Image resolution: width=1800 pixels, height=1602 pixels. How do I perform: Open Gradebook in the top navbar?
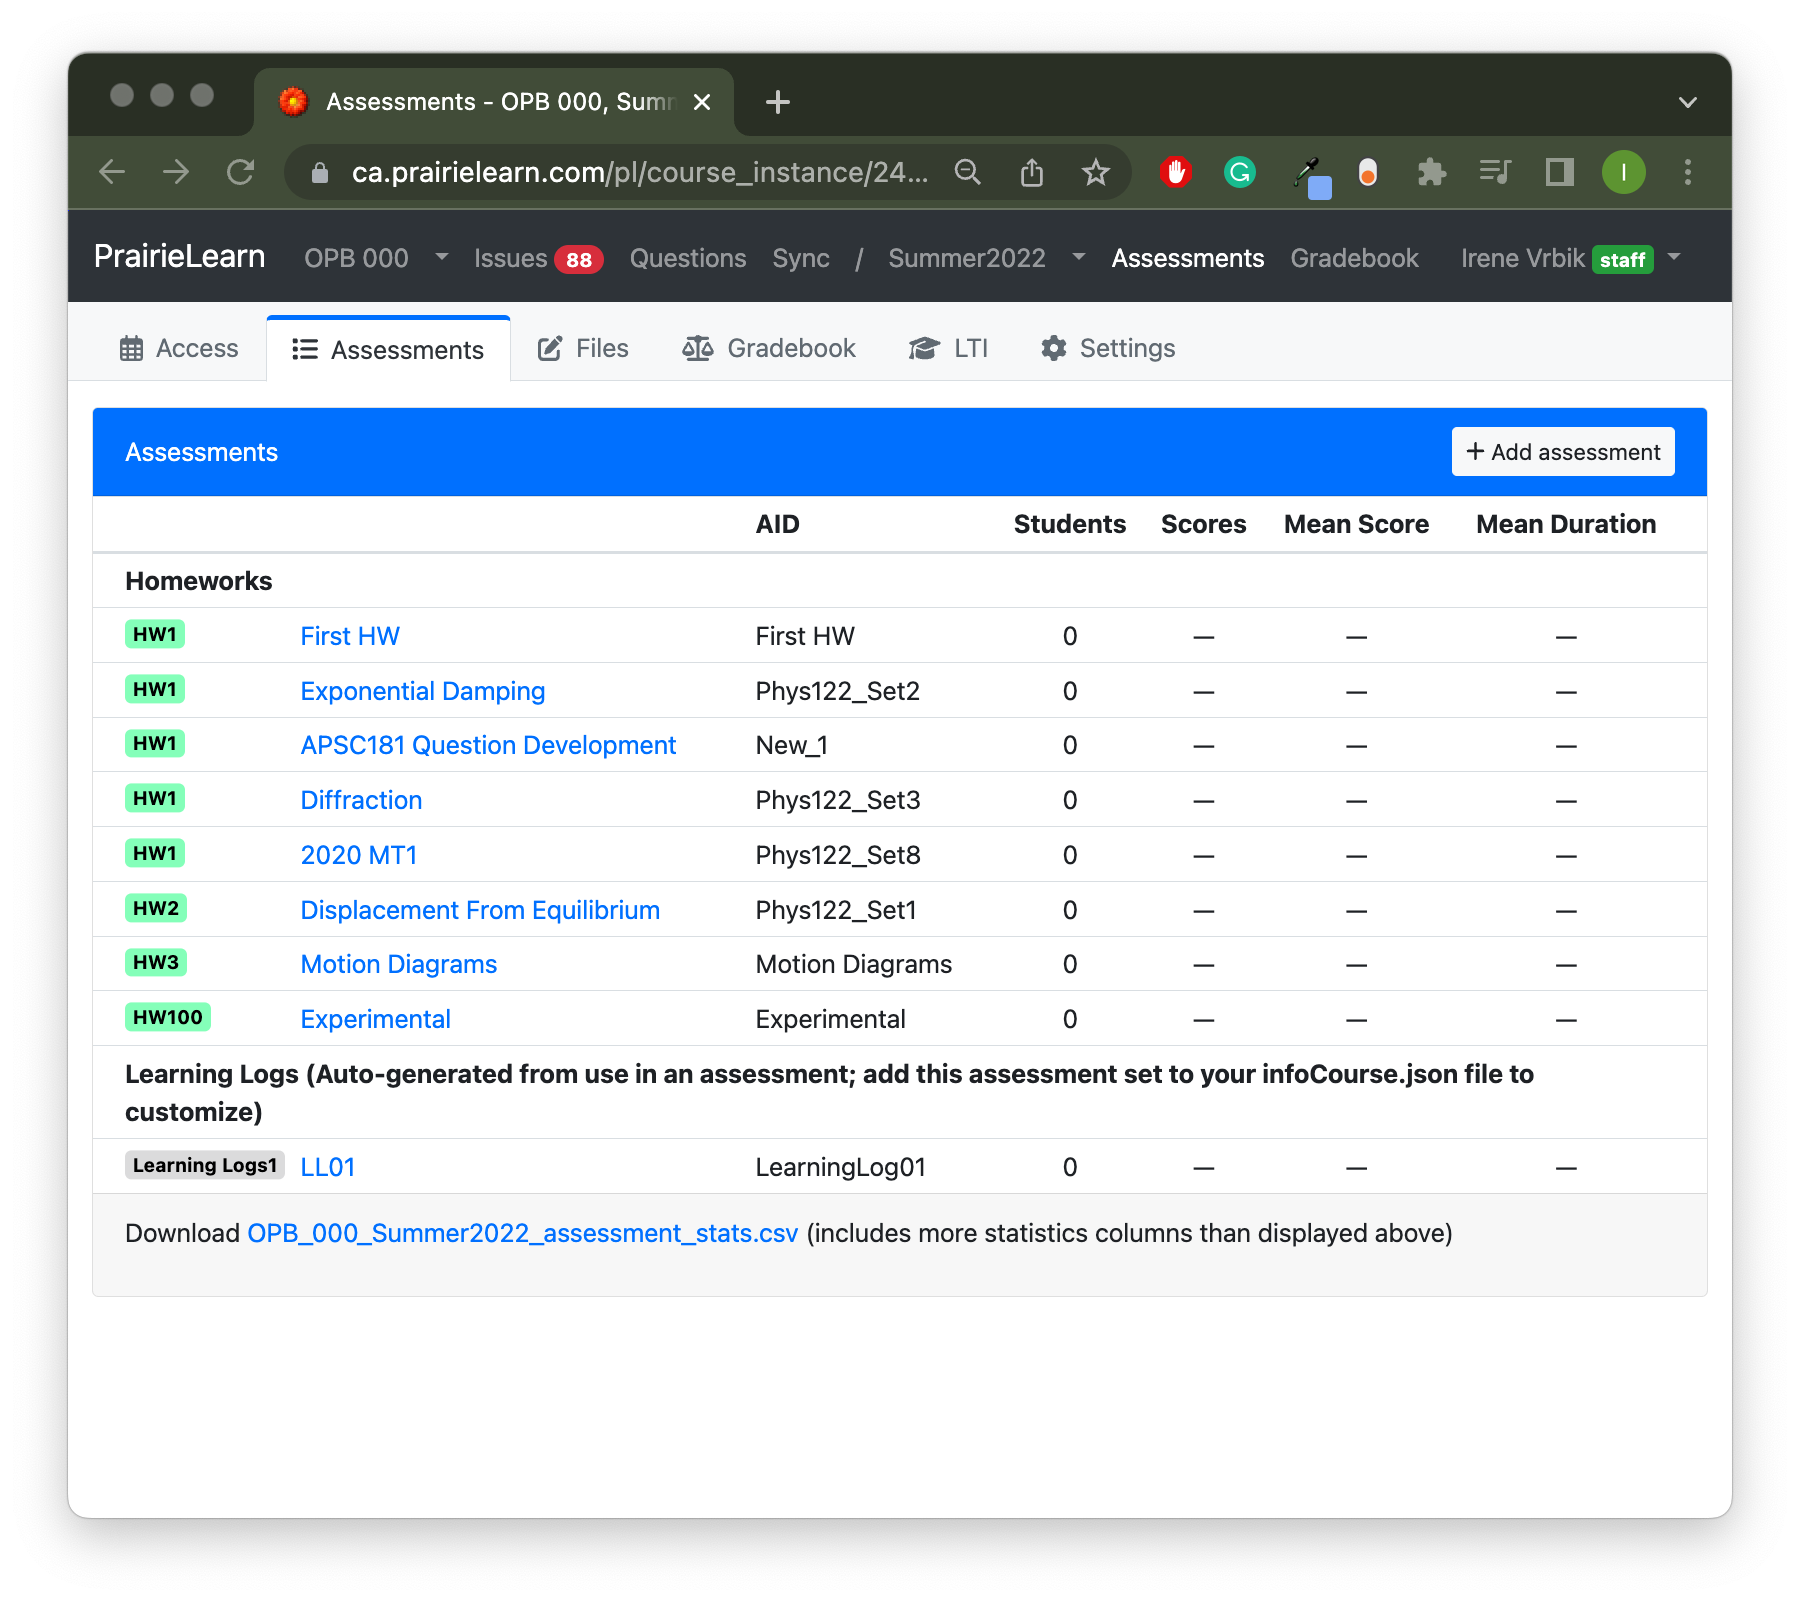coord(1354,258)
